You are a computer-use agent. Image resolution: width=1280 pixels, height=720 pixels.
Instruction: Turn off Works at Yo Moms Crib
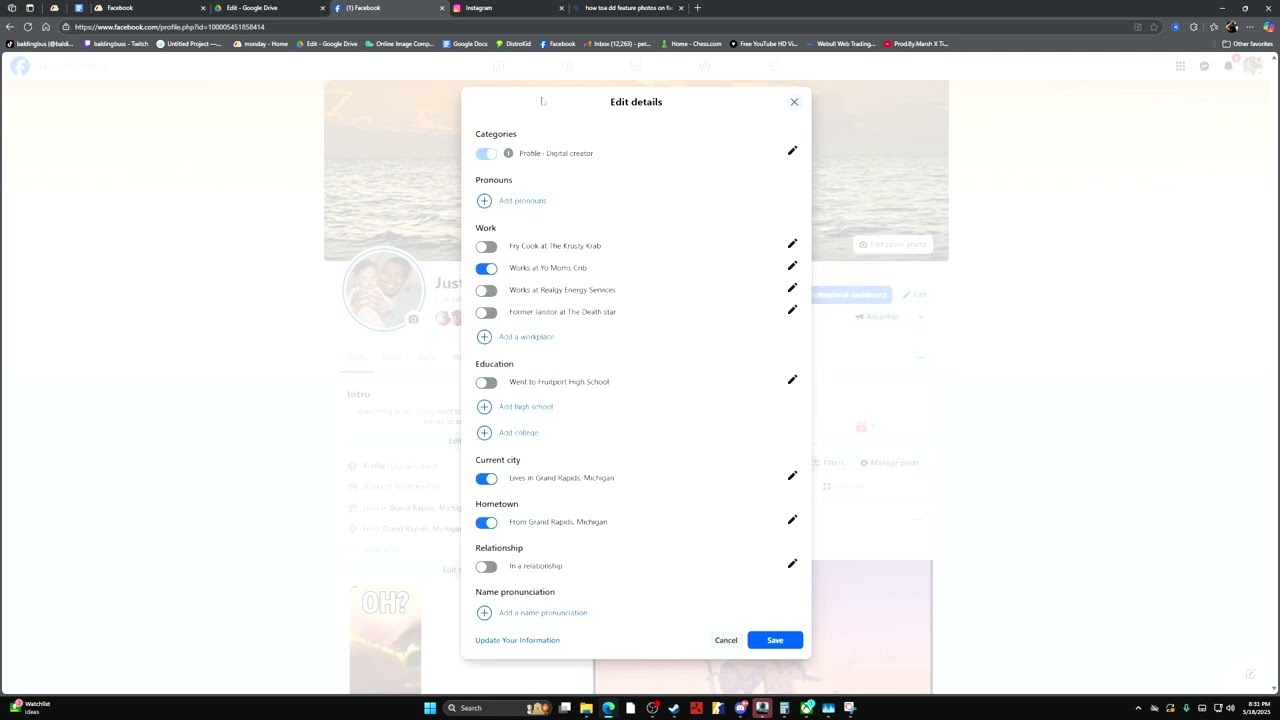coord(486,268)
